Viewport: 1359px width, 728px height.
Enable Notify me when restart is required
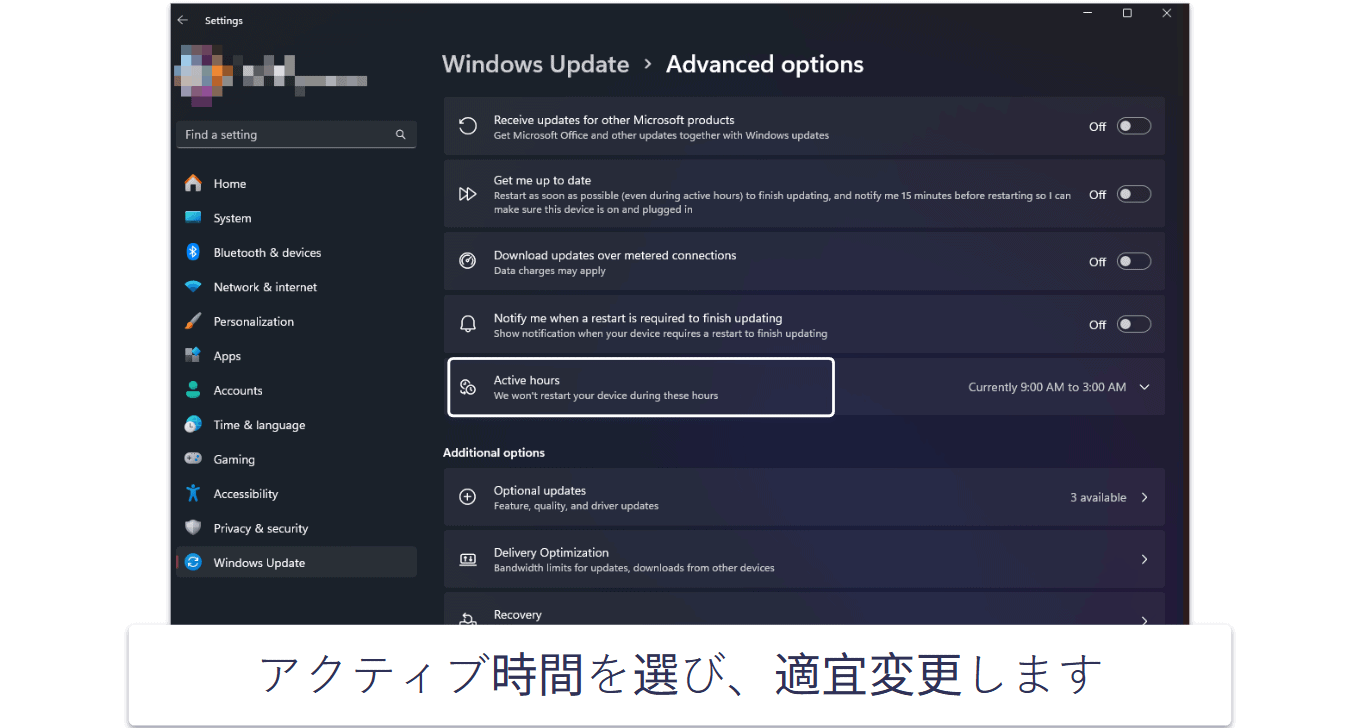pos(1134,324)
